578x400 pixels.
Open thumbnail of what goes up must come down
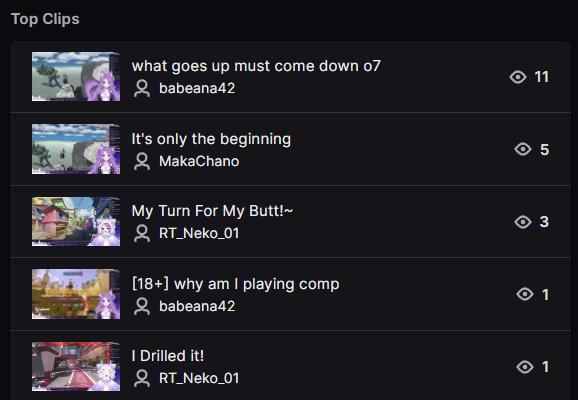point(76,77)
